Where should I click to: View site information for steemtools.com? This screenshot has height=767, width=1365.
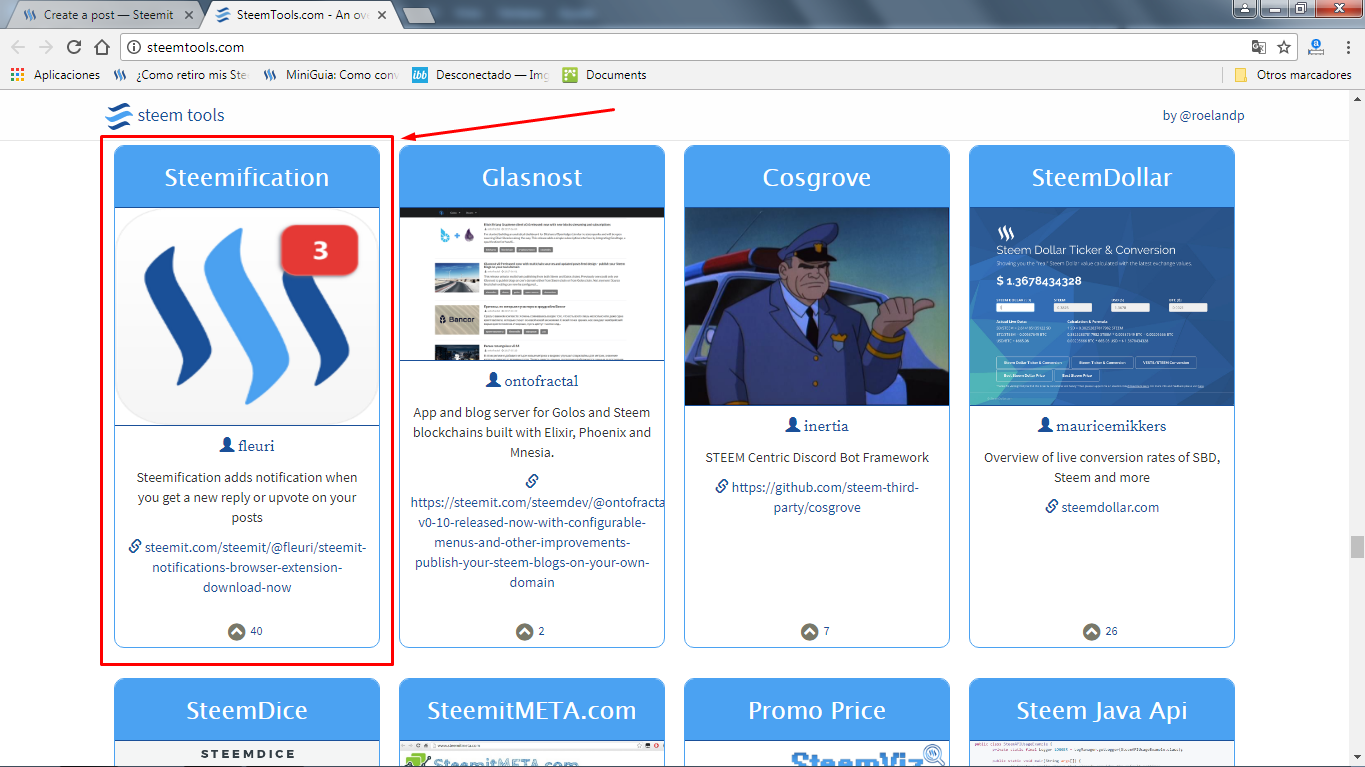pos(135,47)
